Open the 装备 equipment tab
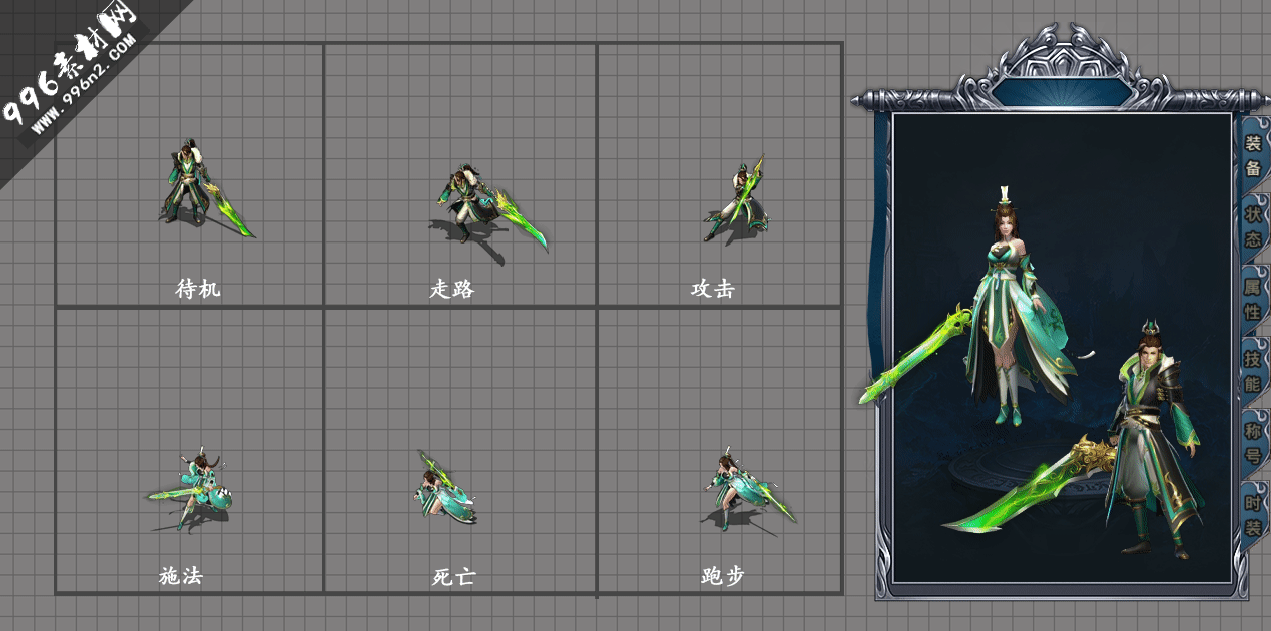This screenshot has height=631, width=1271. coord(1253,155)
